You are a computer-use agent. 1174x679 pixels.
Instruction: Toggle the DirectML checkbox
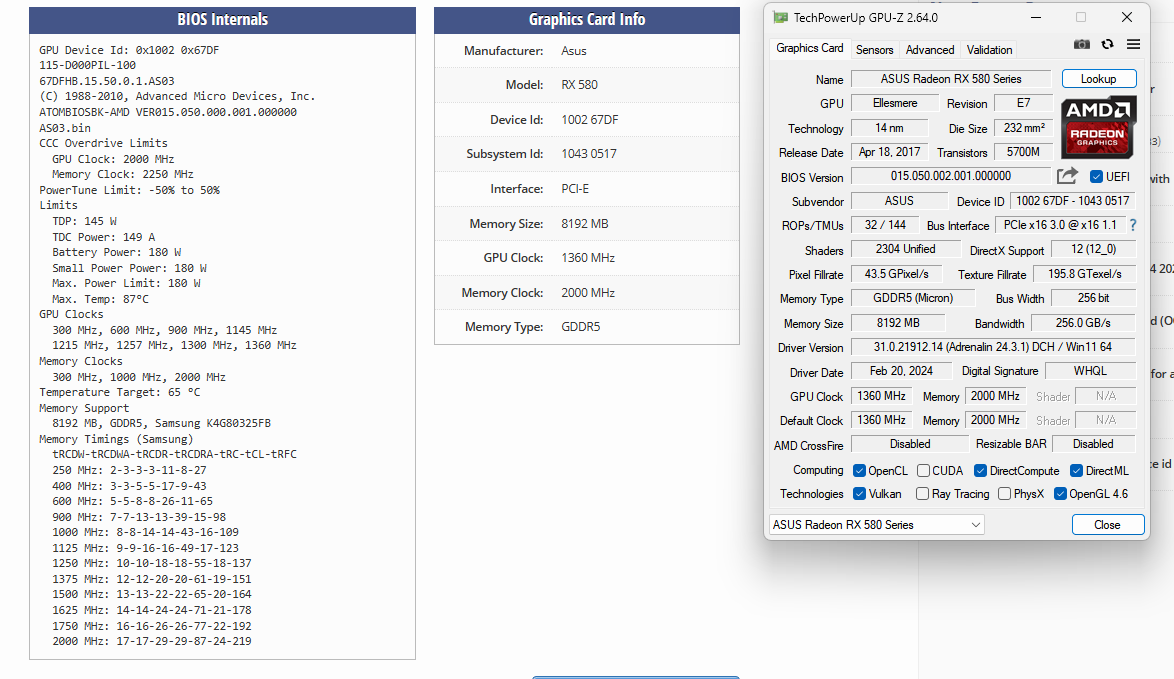tap(1076, 471)
